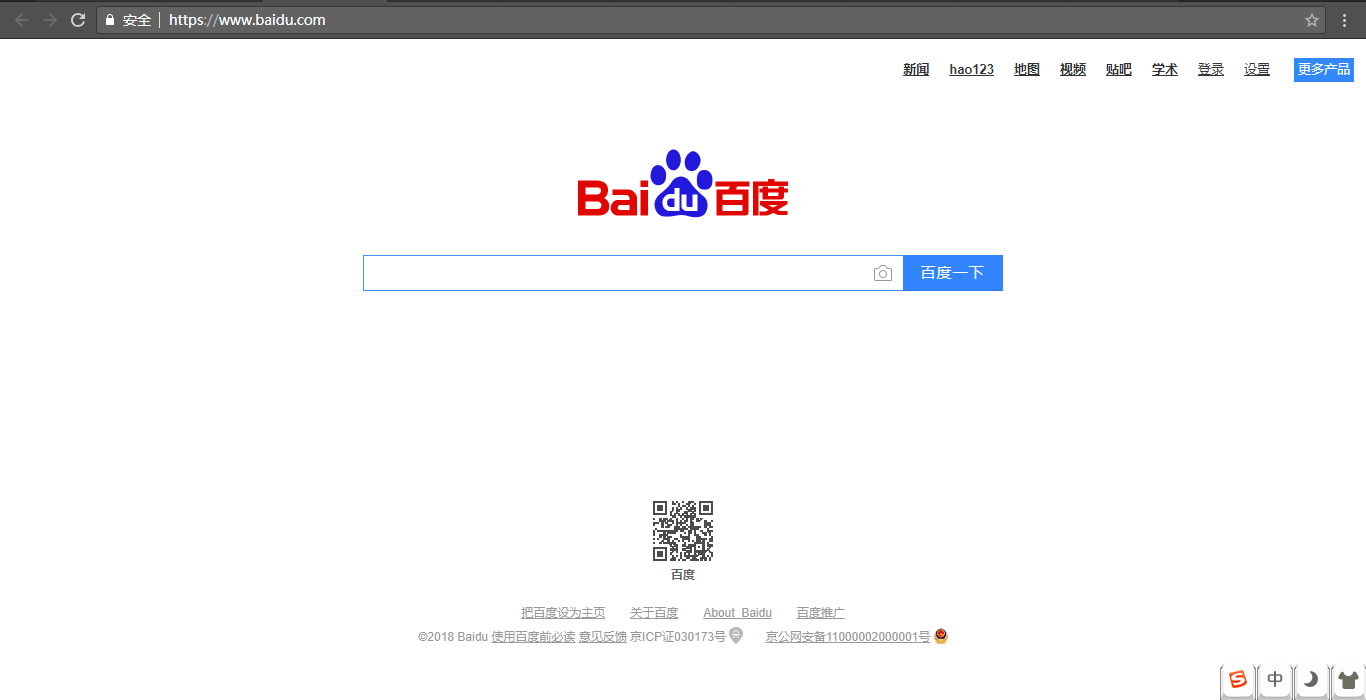Click ©2018 Baidu copyright text
Screen dimensions: 1366x700
(453, 637)
